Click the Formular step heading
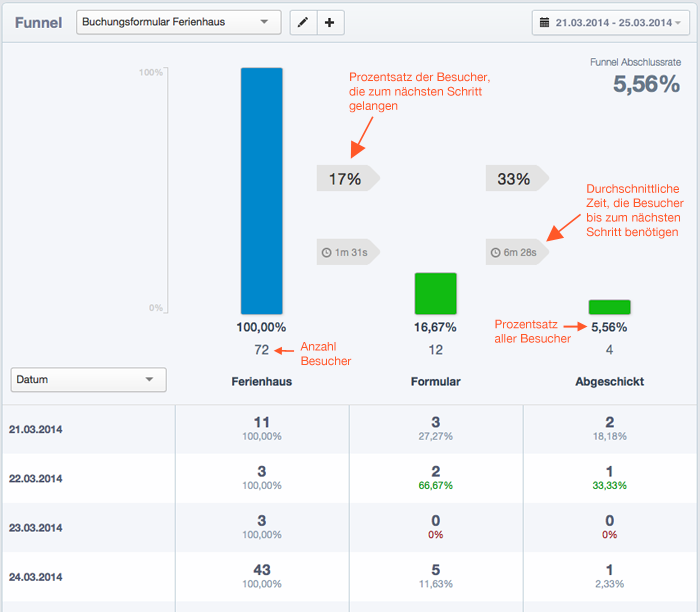The image size is (700, 612). pos(436,382)
